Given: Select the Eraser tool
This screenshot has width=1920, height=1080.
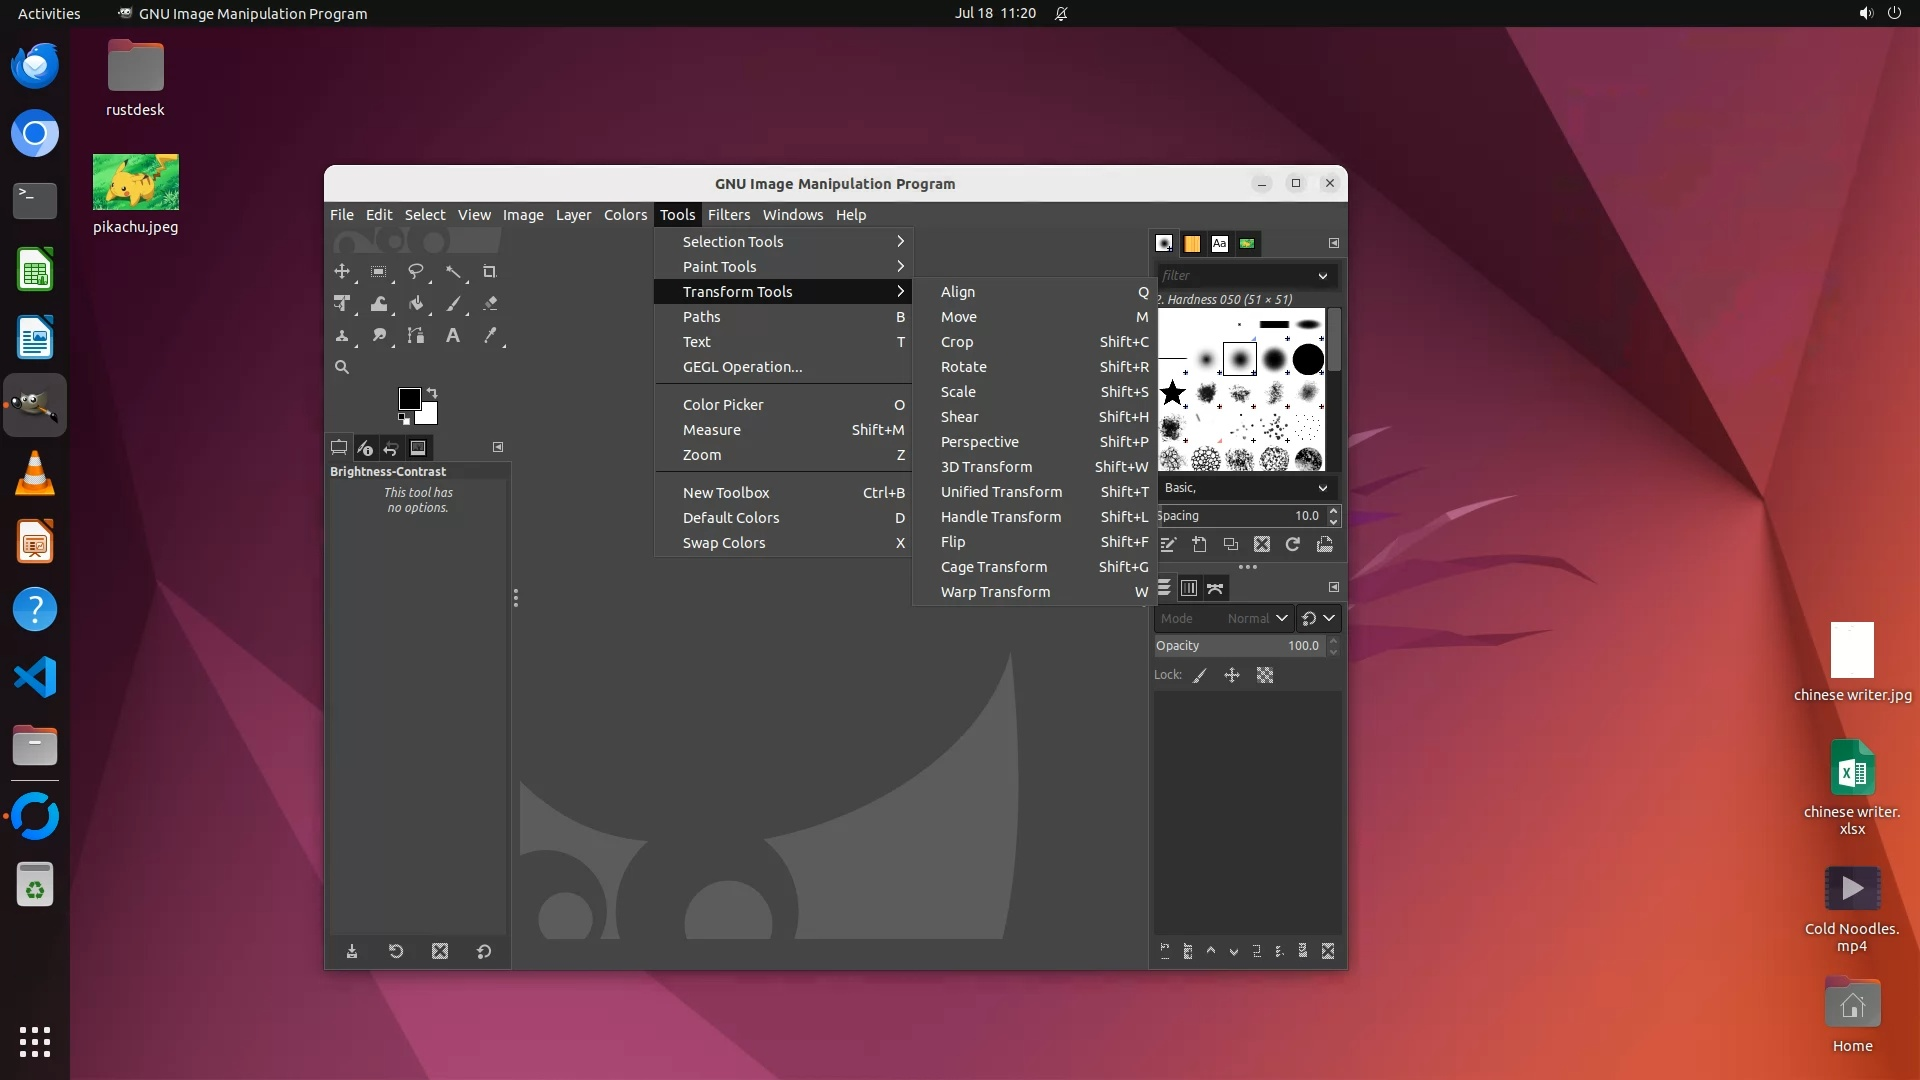Looking at the screenshot, I should click(x=490, y=303).
